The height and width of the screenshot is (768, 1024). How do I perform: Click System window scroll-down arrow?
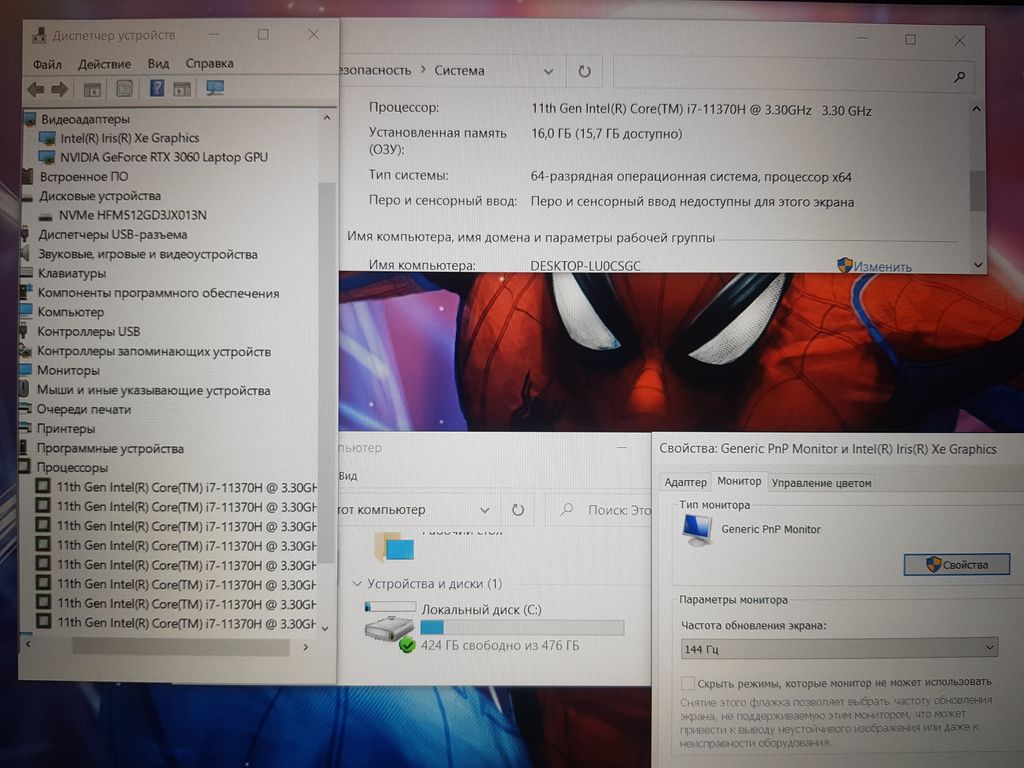click(x=978, y=265)
